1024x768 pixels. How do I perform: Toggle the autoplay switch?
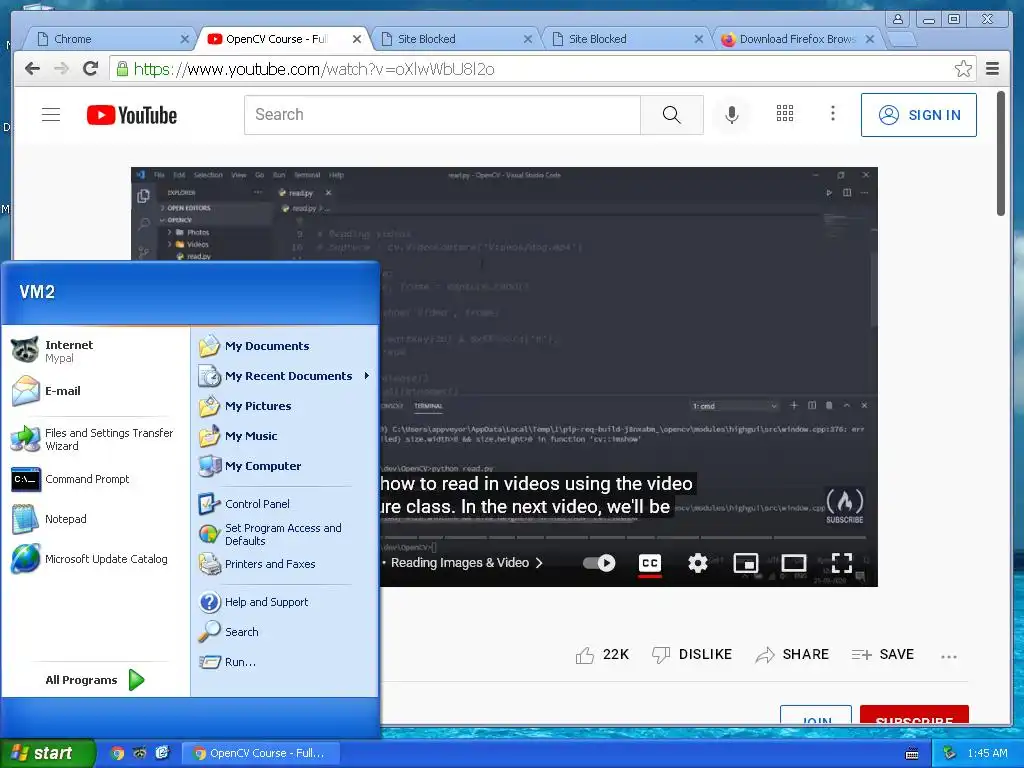click(598, 562)
